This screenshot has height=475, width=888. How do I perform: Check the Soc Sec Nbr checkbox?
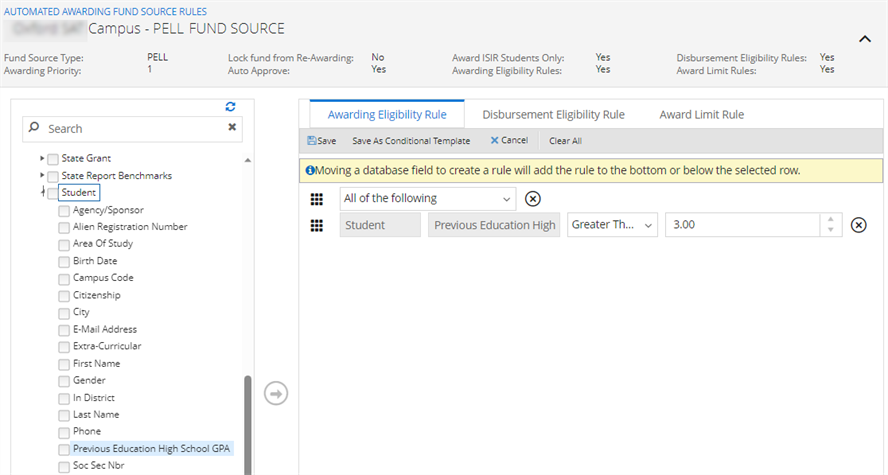point(64,467)
